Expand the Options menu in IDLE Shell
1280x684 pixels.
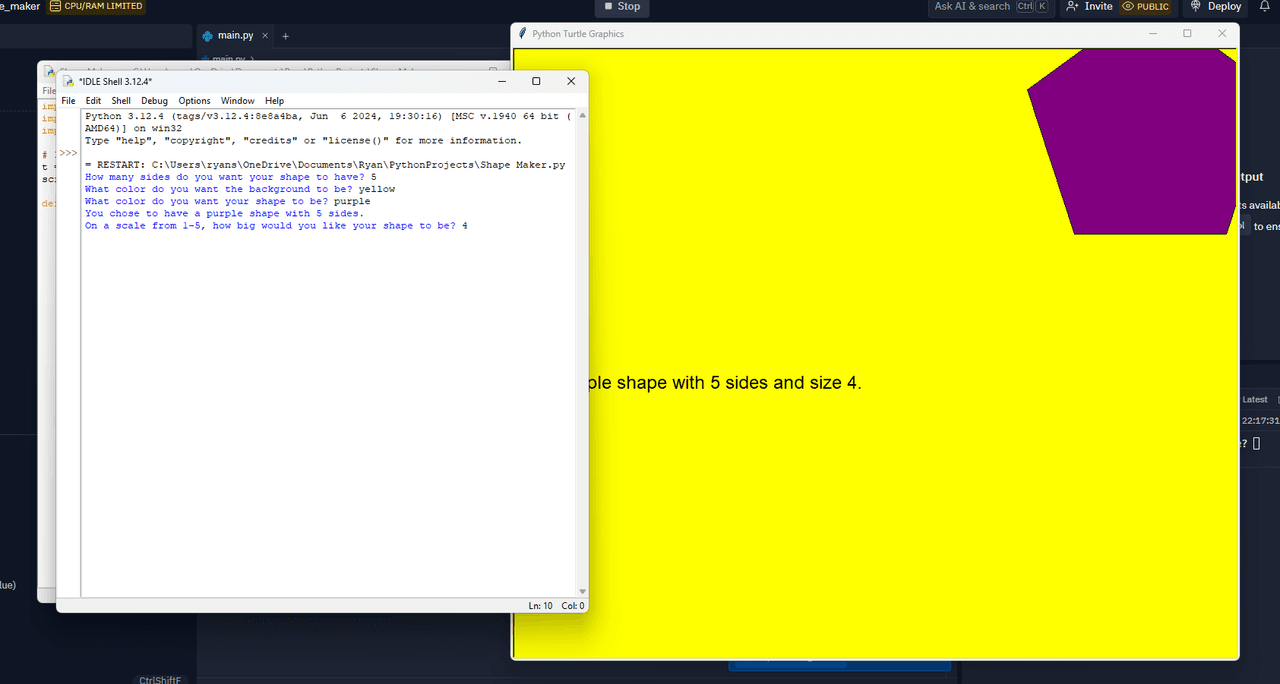(x=194, y=101)
